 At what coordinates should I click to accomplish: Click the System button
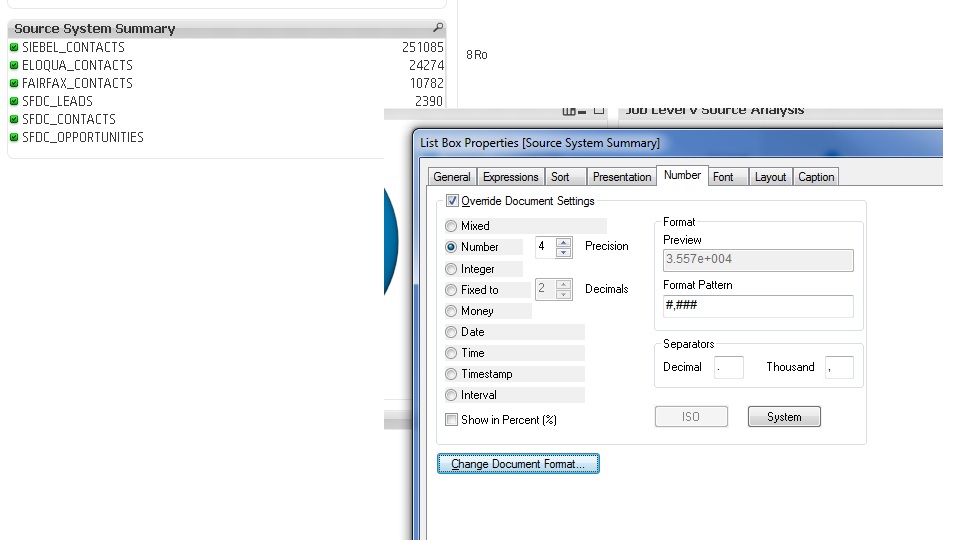(784, 416)
